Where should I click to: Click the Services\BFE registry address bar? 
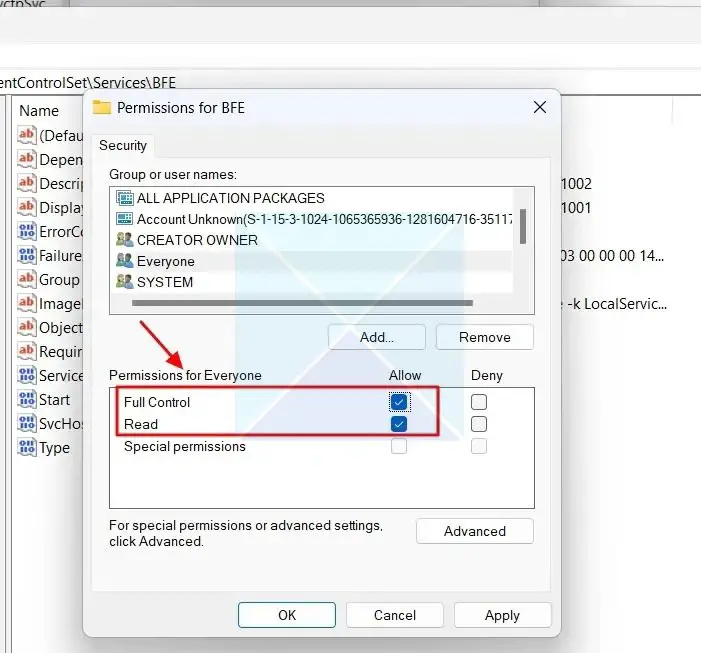[x=350, y=82]
